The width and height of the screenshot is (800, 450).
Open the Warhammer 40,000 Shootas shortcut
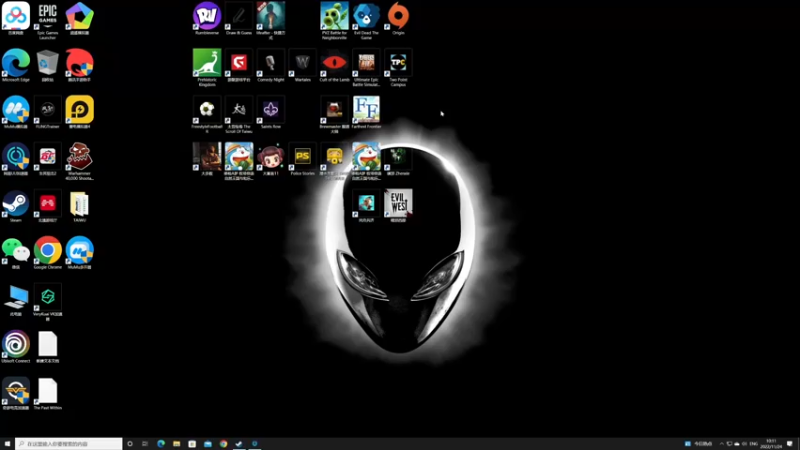coord(80,161)
